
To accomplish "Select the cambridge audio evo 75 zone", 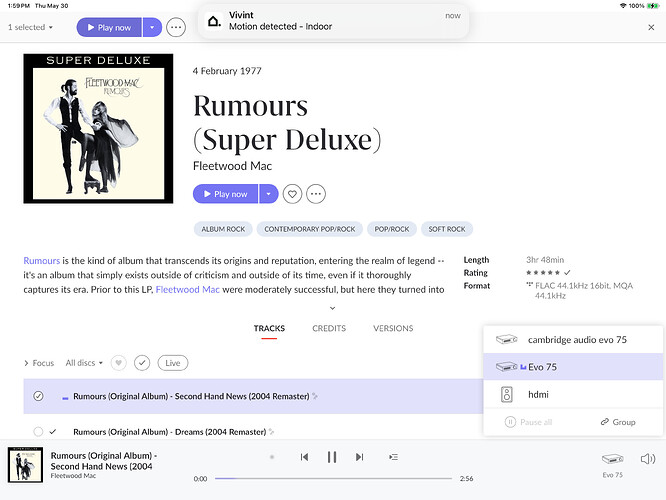I will (x=573, y=339).
